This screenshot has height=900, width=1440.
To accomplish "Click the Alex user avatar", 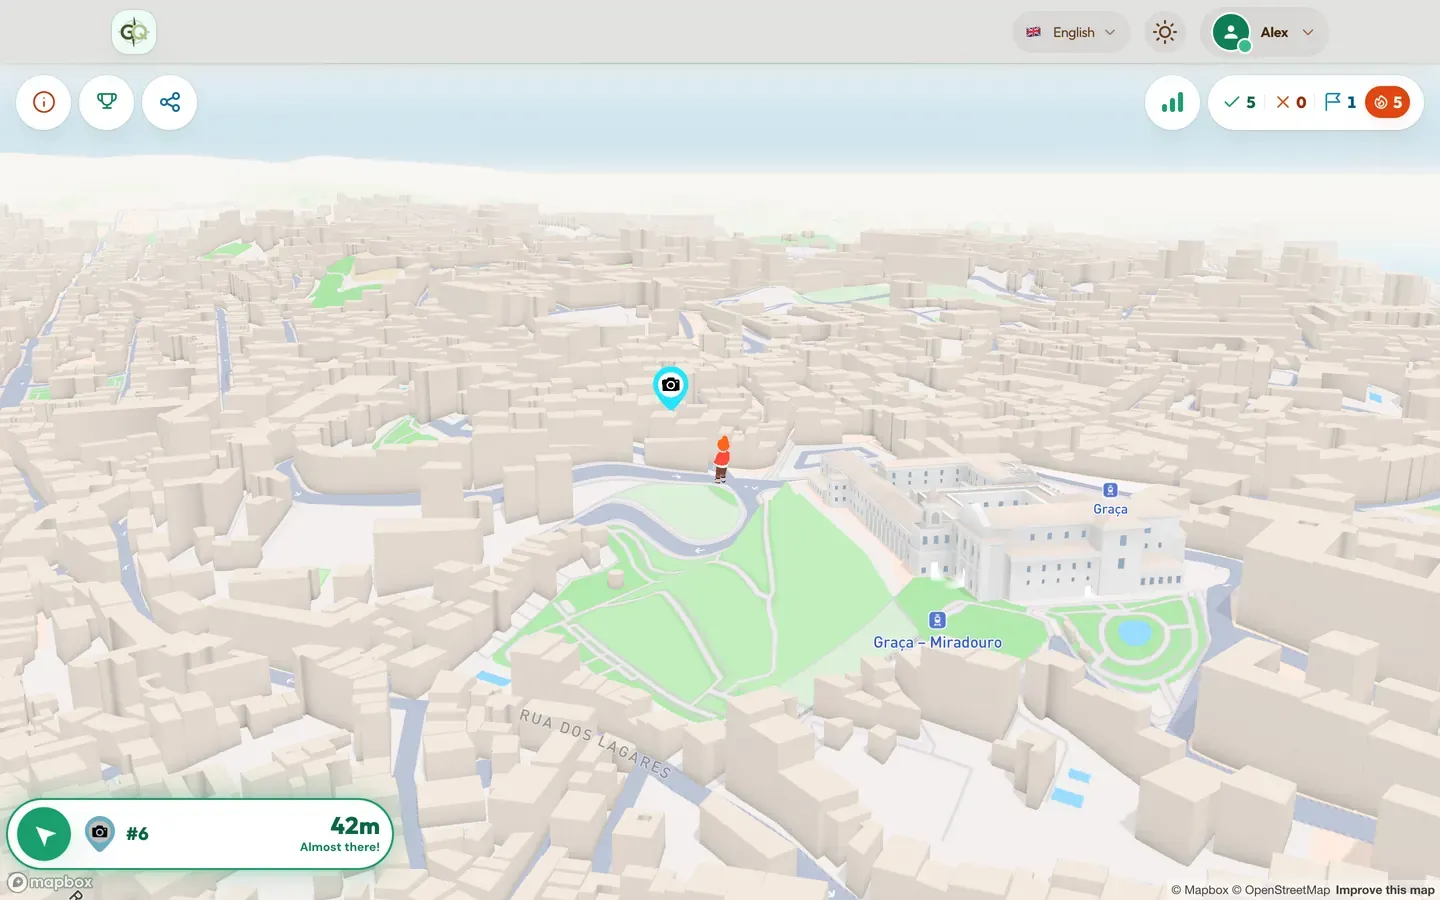I will coord(1231,32).
